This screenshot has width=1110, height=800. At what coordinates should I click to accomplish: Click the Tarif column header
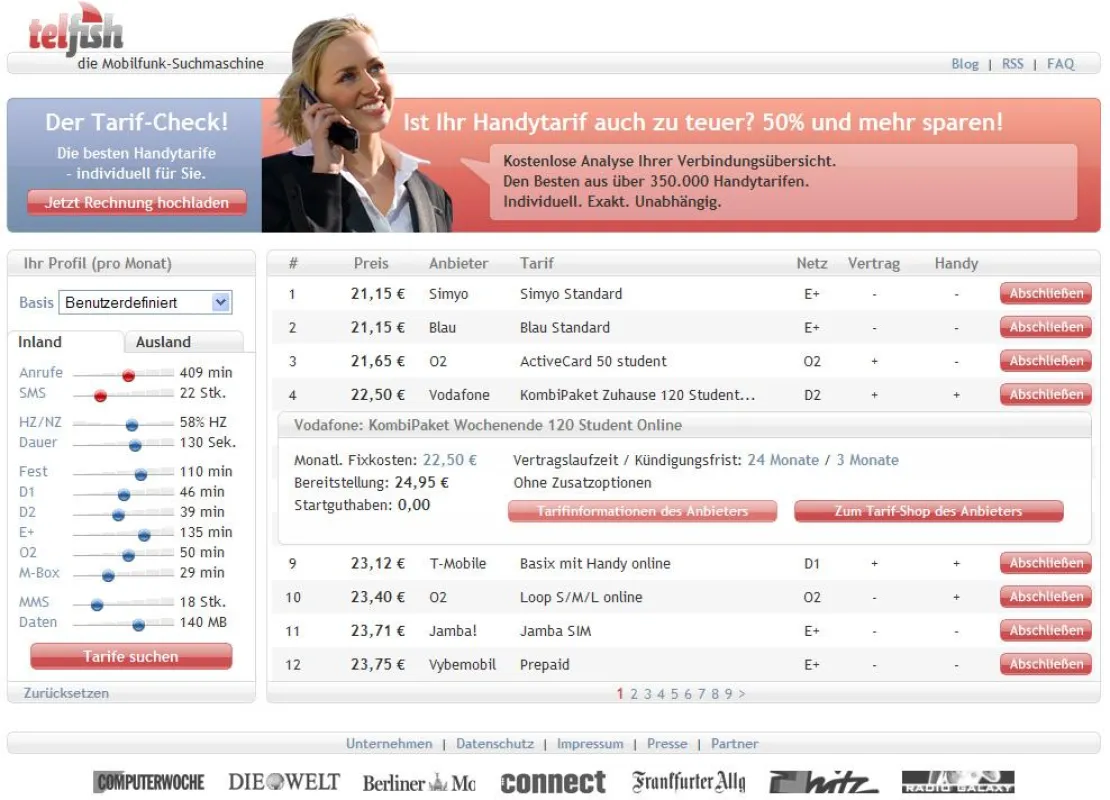(537, 263)
